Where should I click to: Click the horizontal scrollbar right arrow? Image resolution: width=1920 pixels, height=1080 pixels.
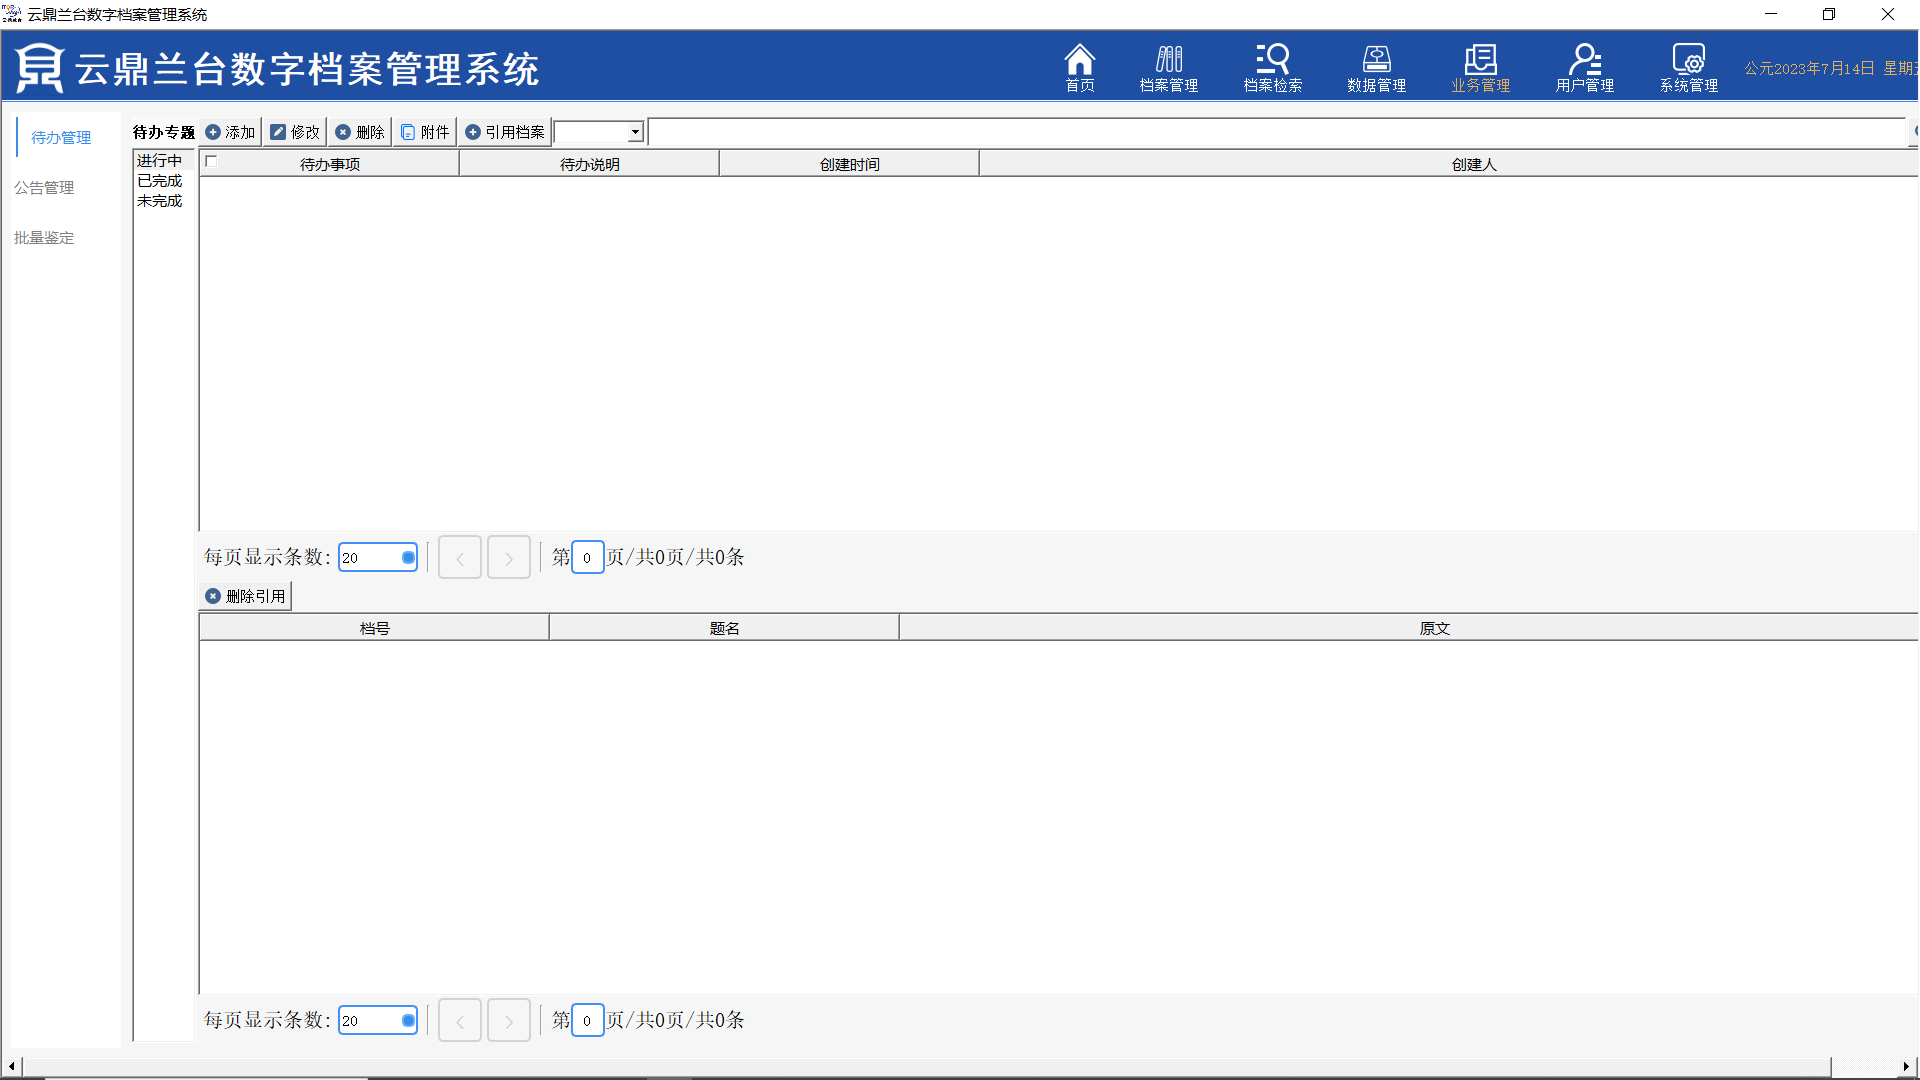(x=1906, y=1067)
